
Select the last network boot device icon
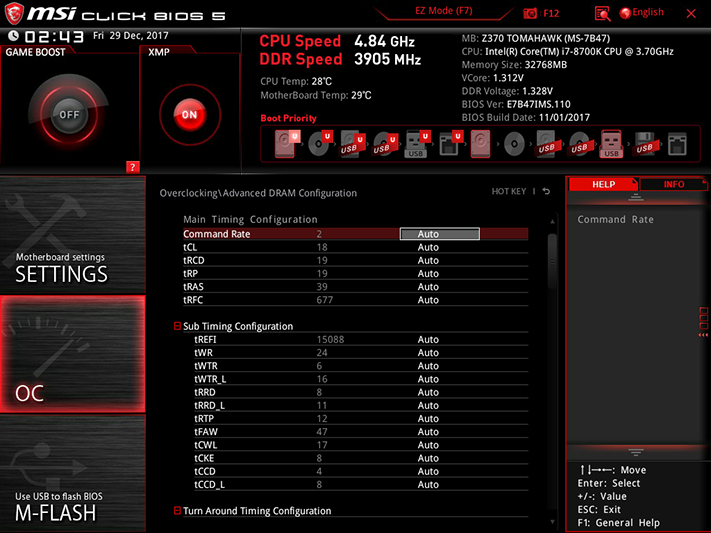677,144
